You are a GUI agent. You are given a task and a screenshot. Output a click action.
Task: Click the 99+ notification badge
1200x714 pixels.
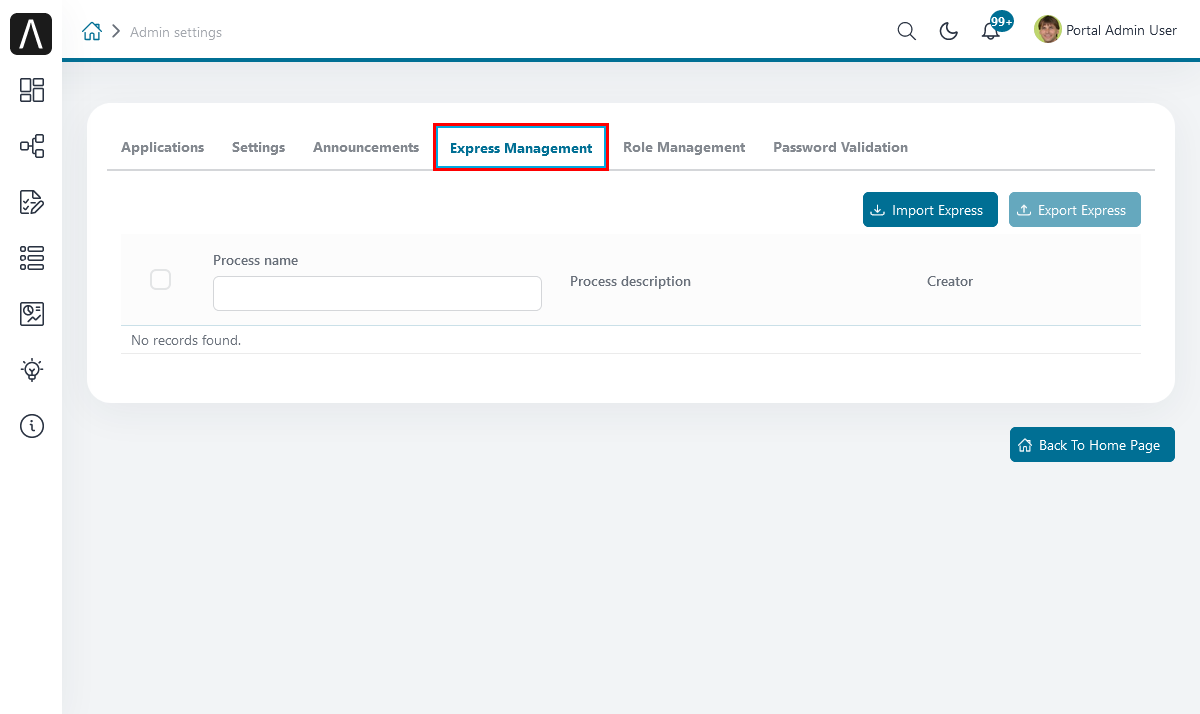tap(1002, 21)
